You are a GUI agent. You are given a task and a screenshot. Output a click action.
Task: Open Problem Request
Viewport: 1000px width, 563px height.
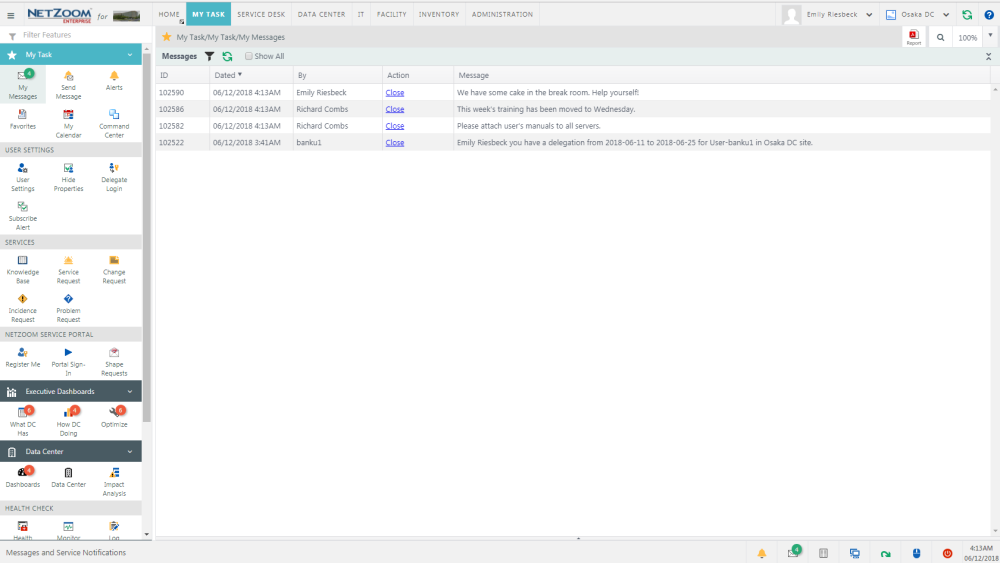(68, 308)
